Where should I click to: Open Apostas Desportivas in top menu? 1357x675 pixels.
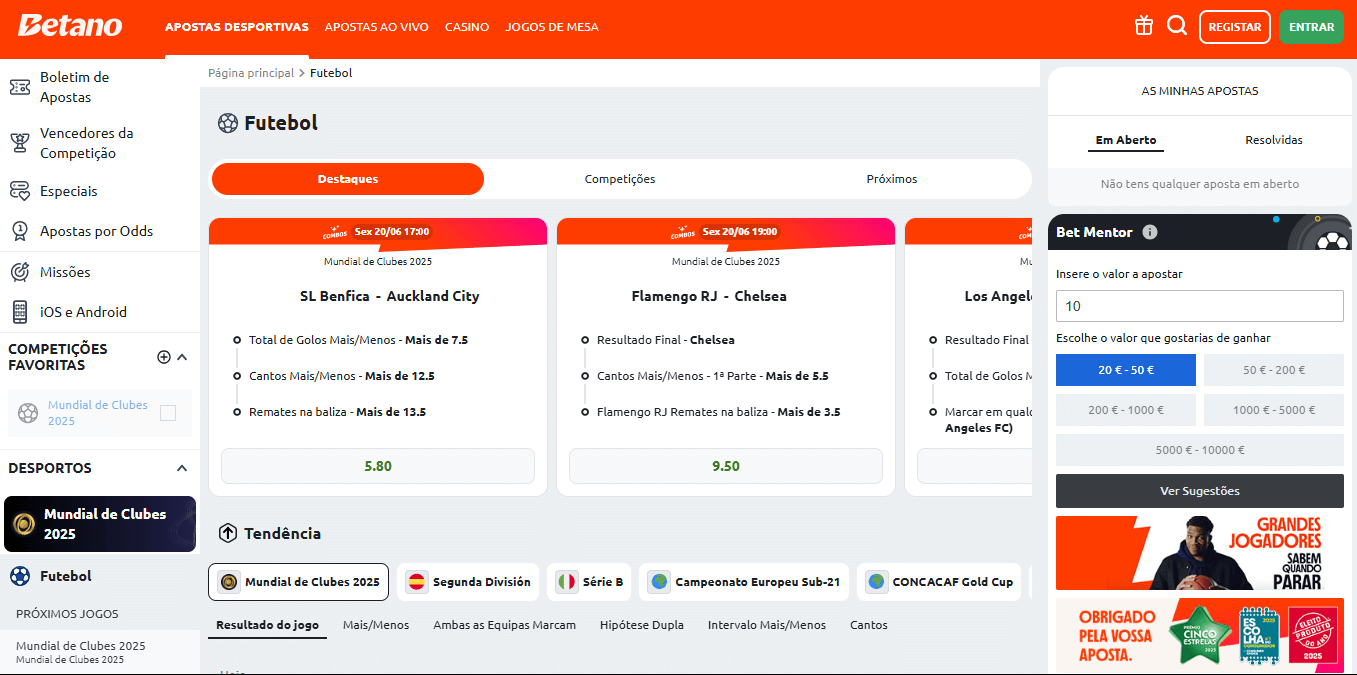[237, 27]
